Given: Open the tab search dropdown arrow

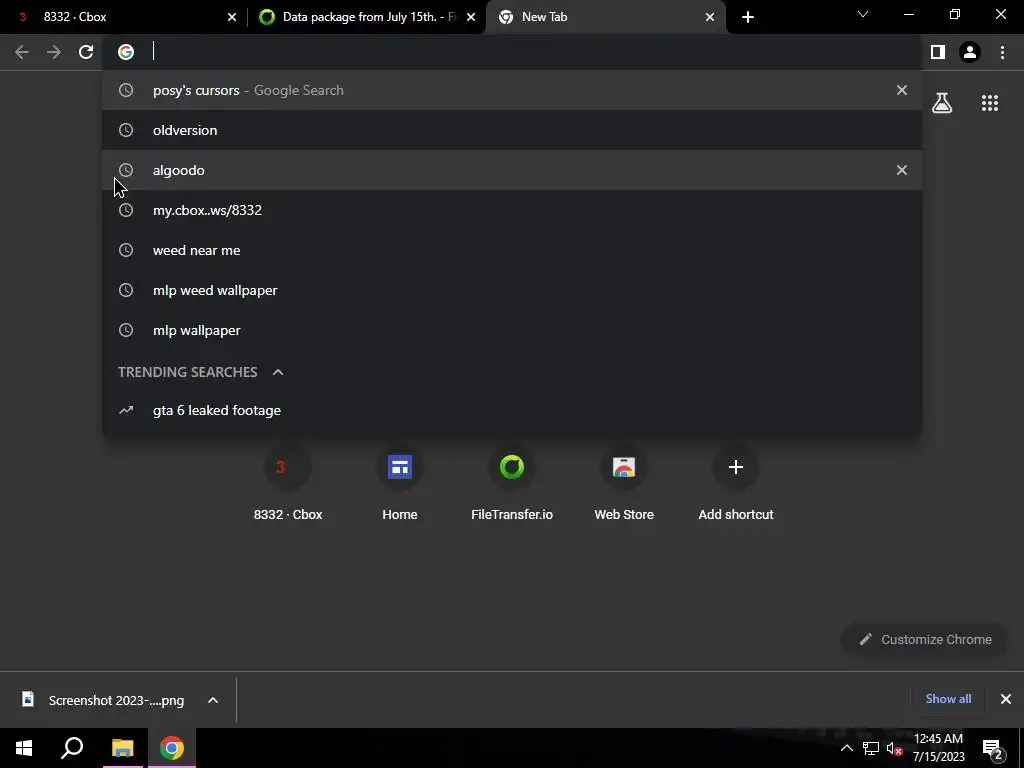Looking at the screenshot, I should coord(863,14).
